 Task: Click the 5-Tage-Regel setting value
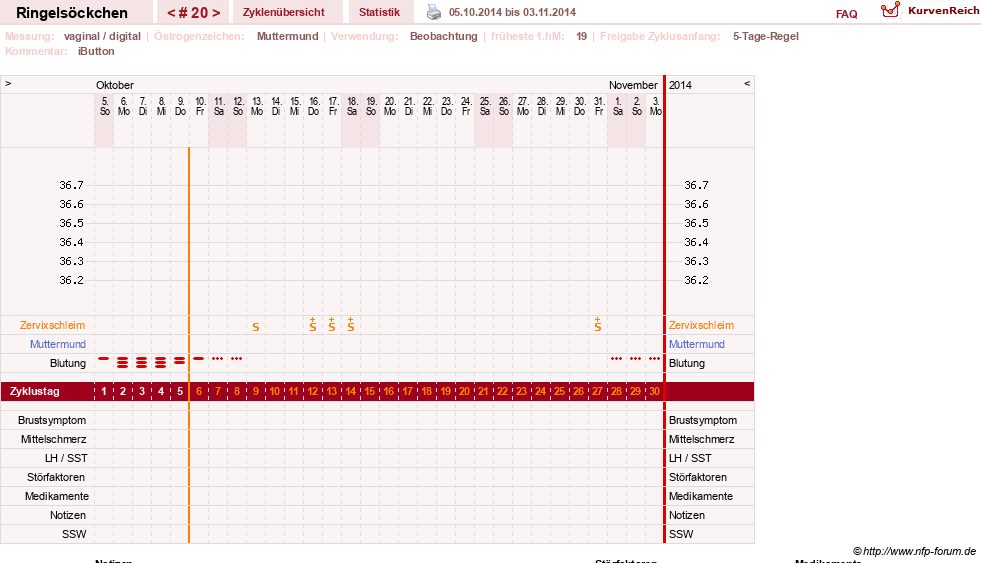(766, 36)
